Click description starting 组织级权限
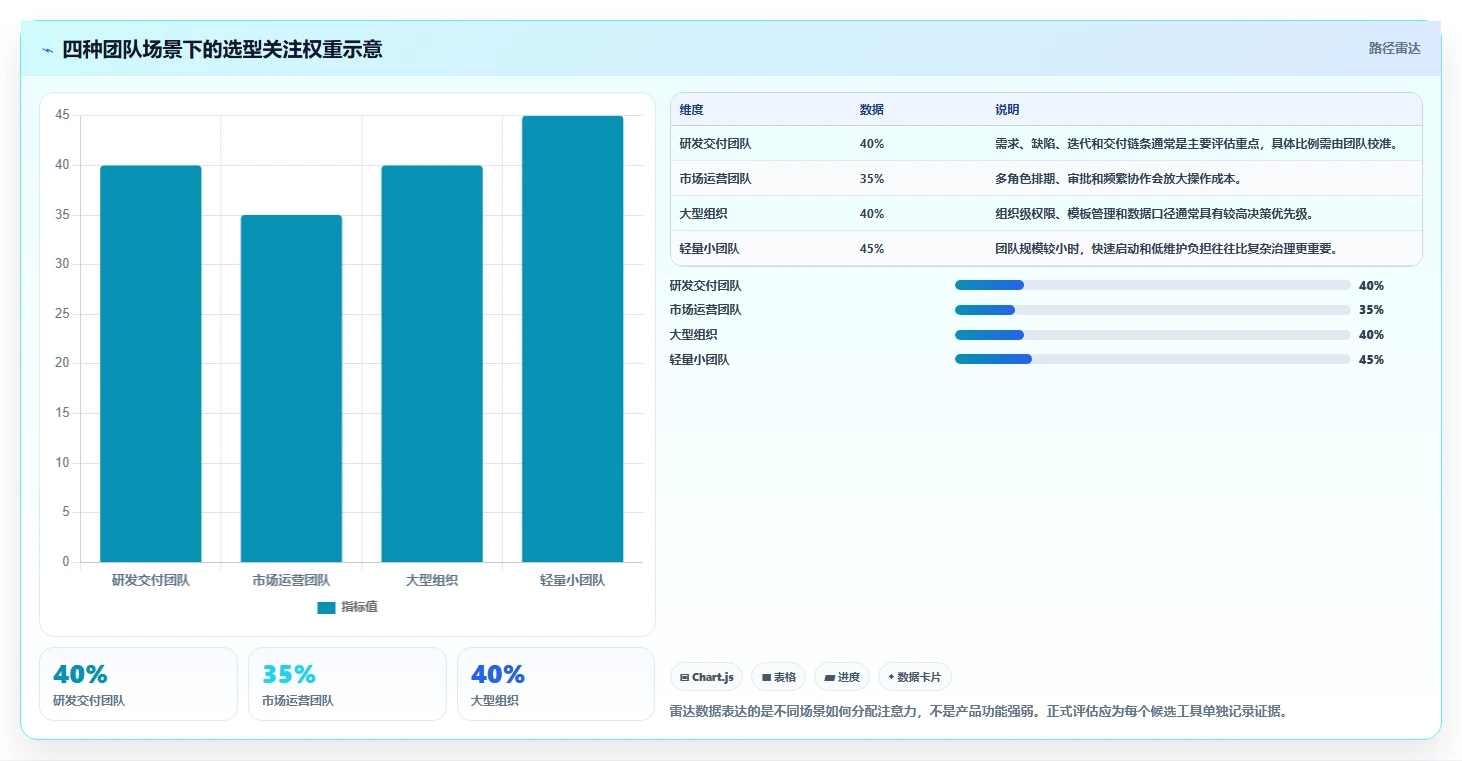 (1154, 214)
